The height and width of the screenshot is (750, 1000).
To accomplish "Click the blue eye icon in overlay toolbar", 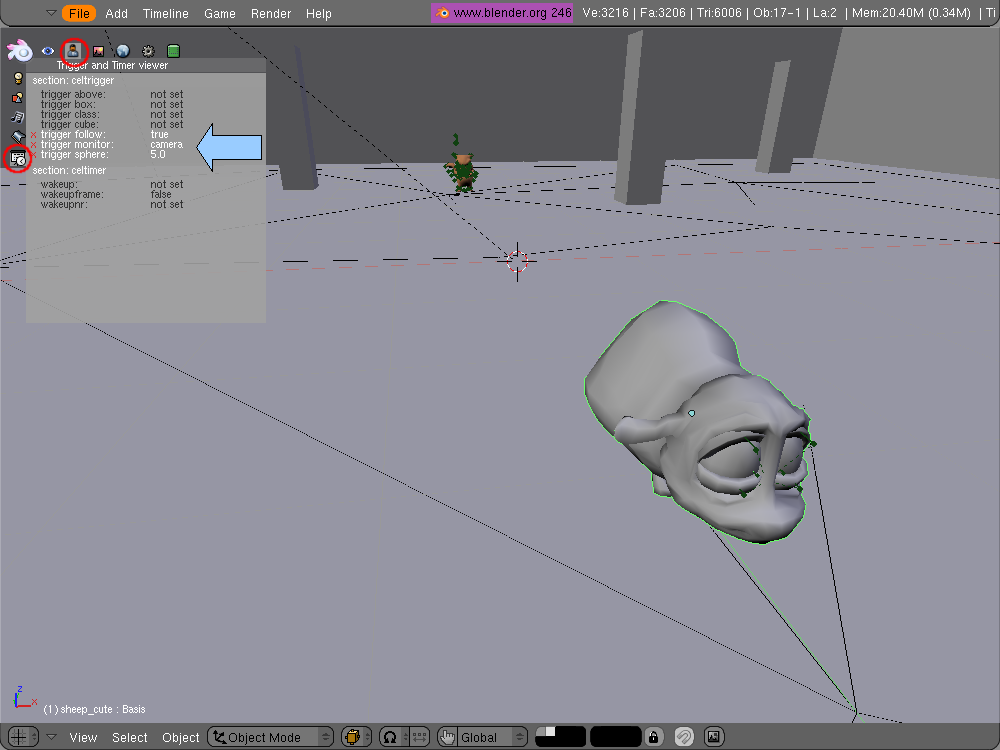I will point(47,51).
